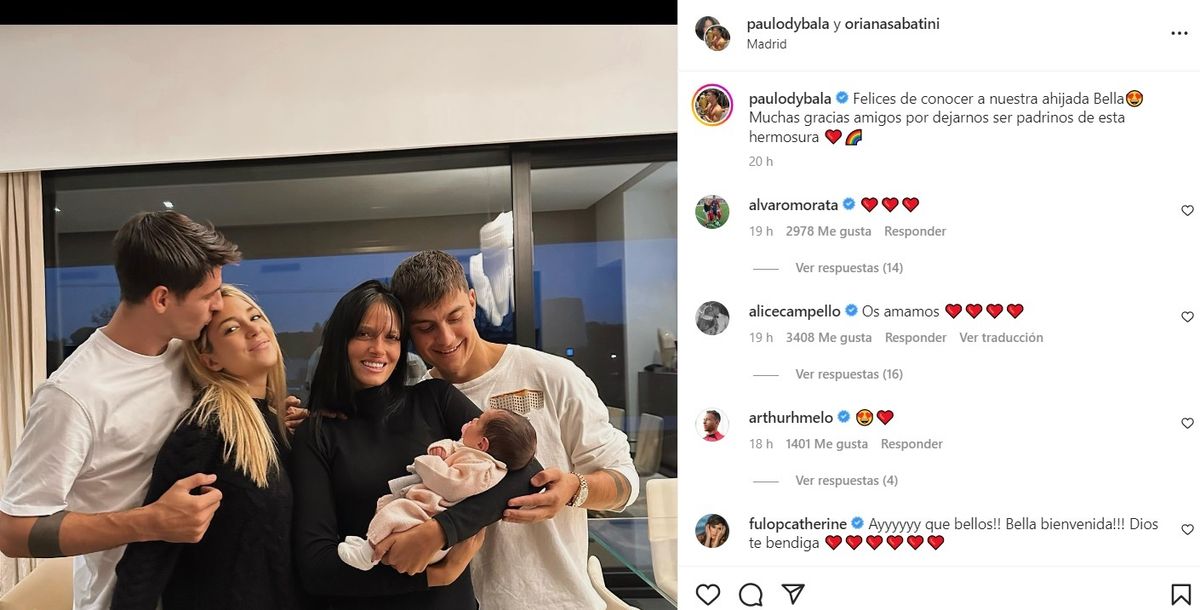Open fulopcatherine's profile avatar
The image size is (1200, 610).
(x=712, y=531)
